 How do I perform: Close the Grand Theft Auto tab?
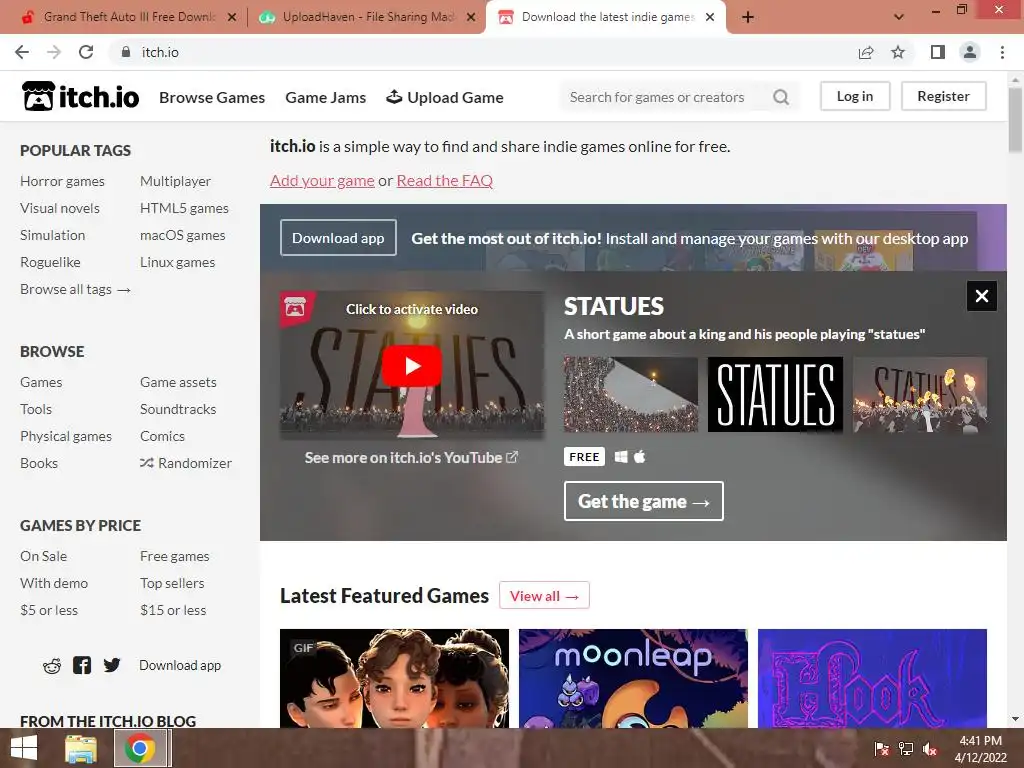[x=232, y=18]
